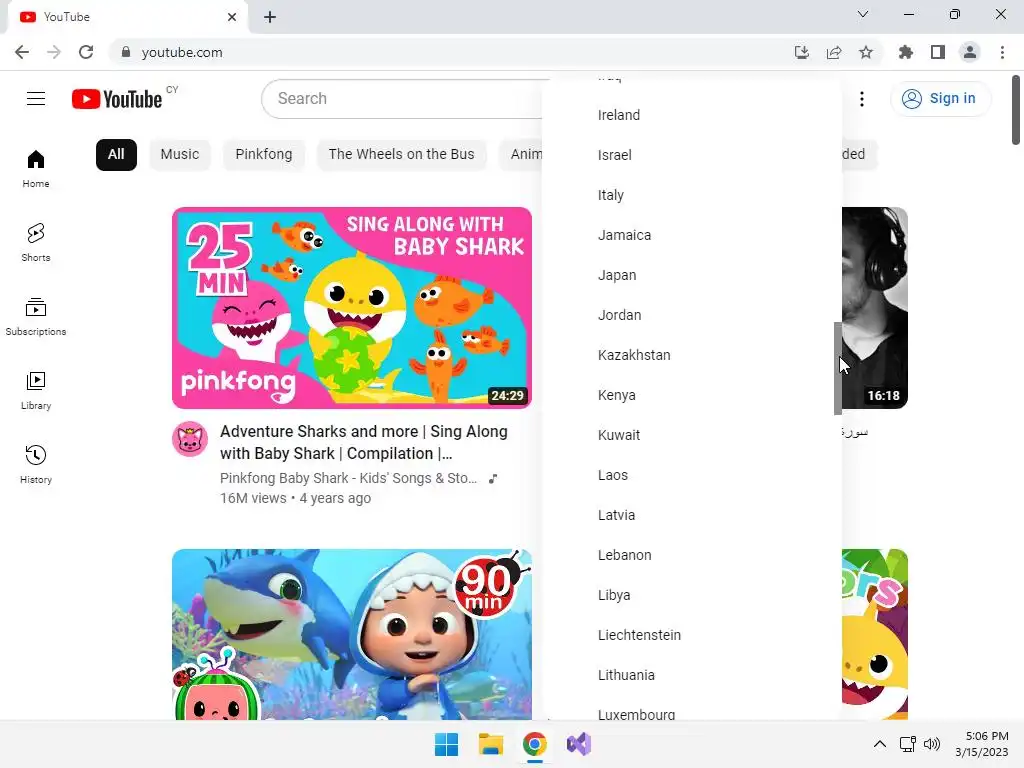
Task: Select the Pinkfong filter chip
Action: (264, 155)
